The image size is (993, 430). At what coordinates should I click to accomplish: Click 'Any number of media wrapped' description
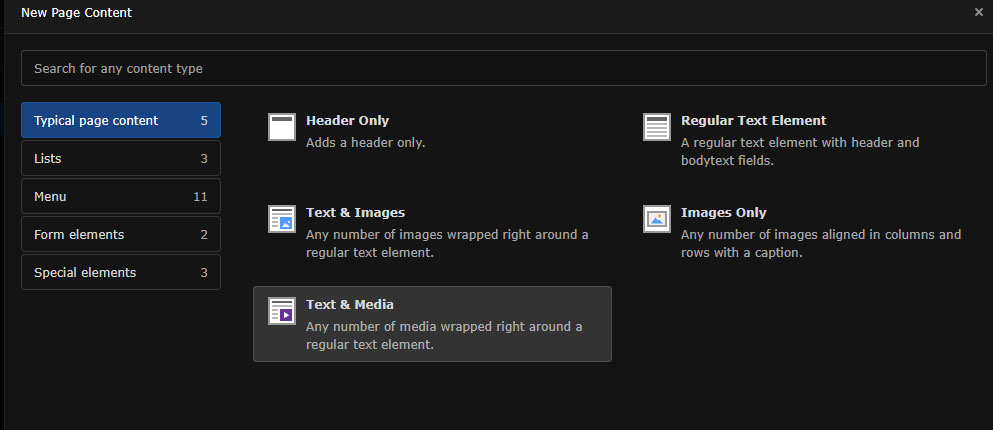coord(444,336)
